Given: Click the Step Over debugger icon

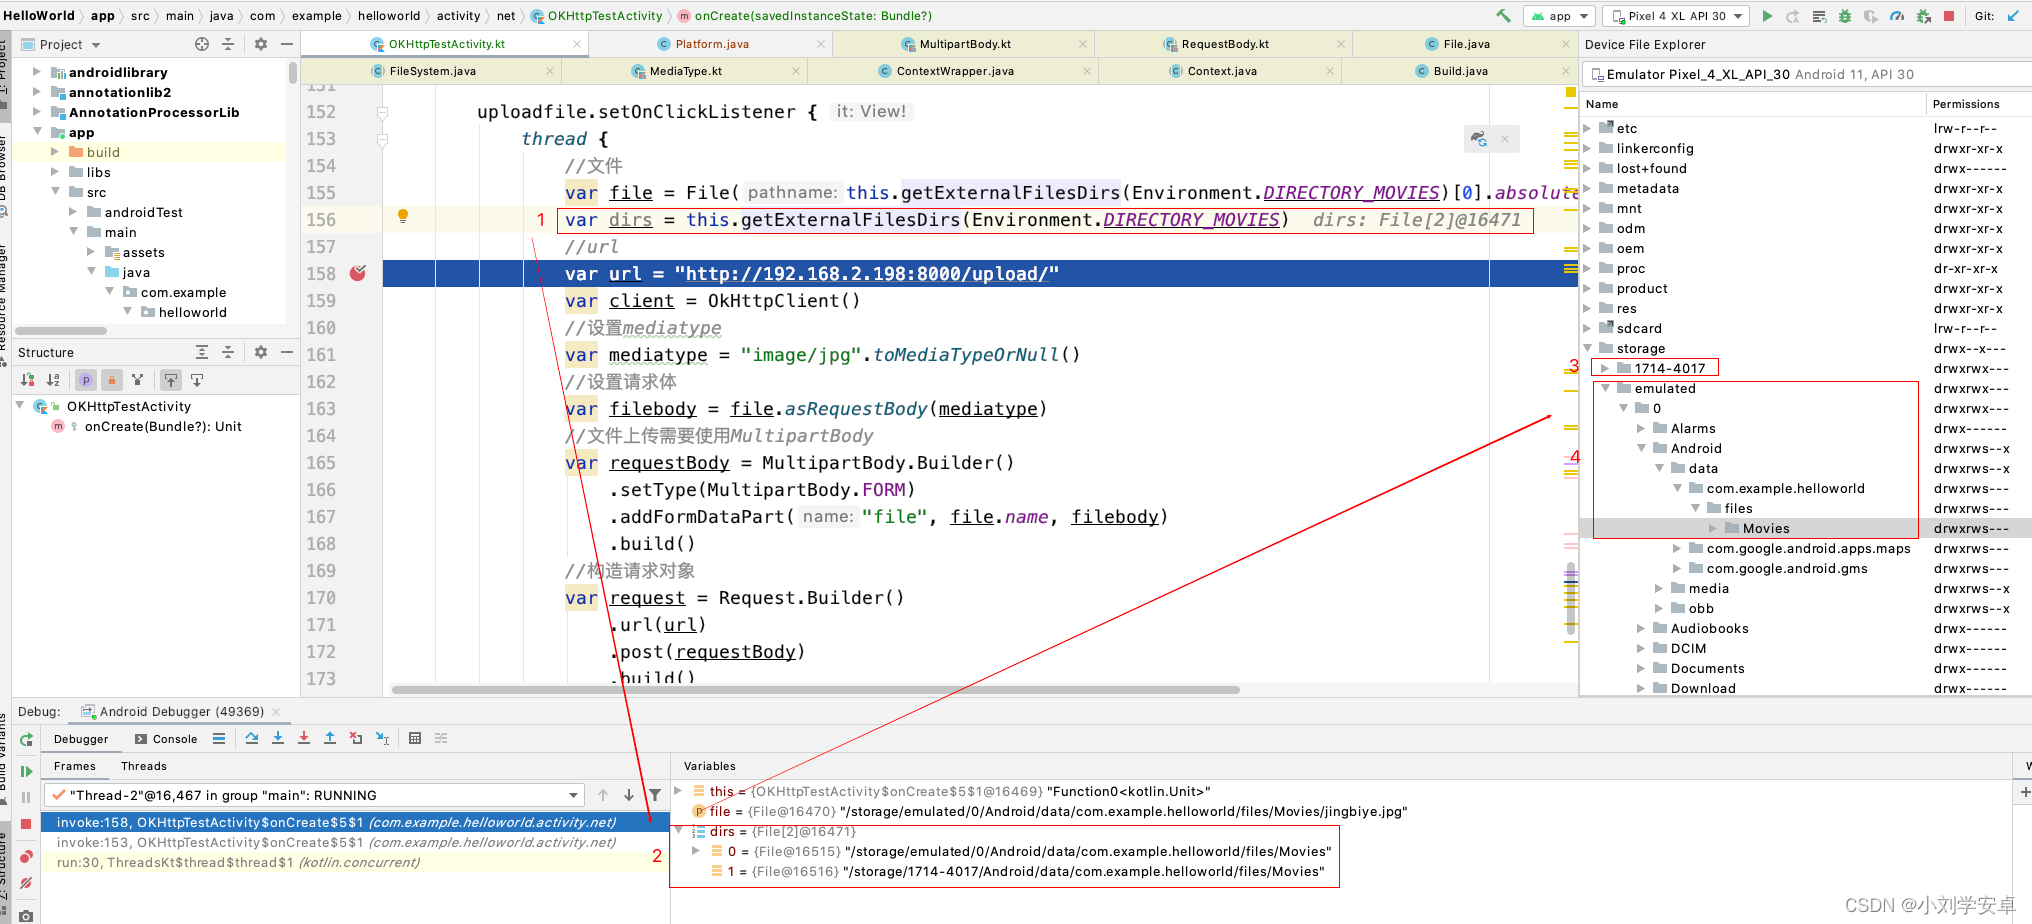Looking at the screenshot, I should pos(252,738).
